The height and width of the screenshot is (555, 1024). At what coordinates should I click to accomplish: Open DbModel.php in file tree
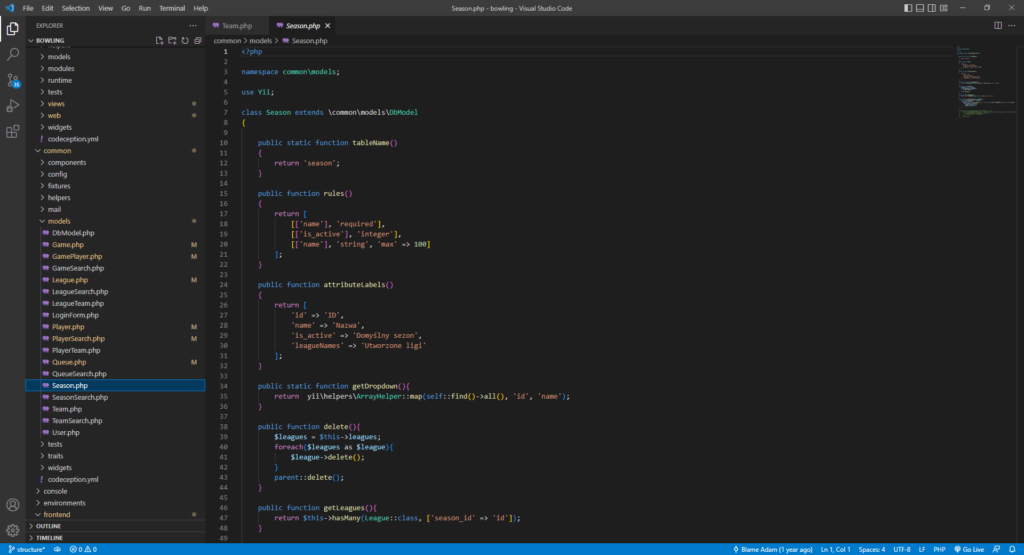coord(115,233)
